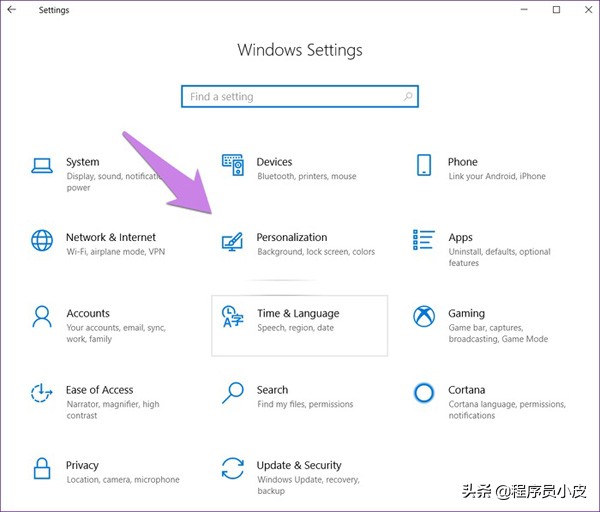The height and width of the screenshot is (512, 600).
Task: Click the Cortana circle icon
Action: click(x=424, y=393)
